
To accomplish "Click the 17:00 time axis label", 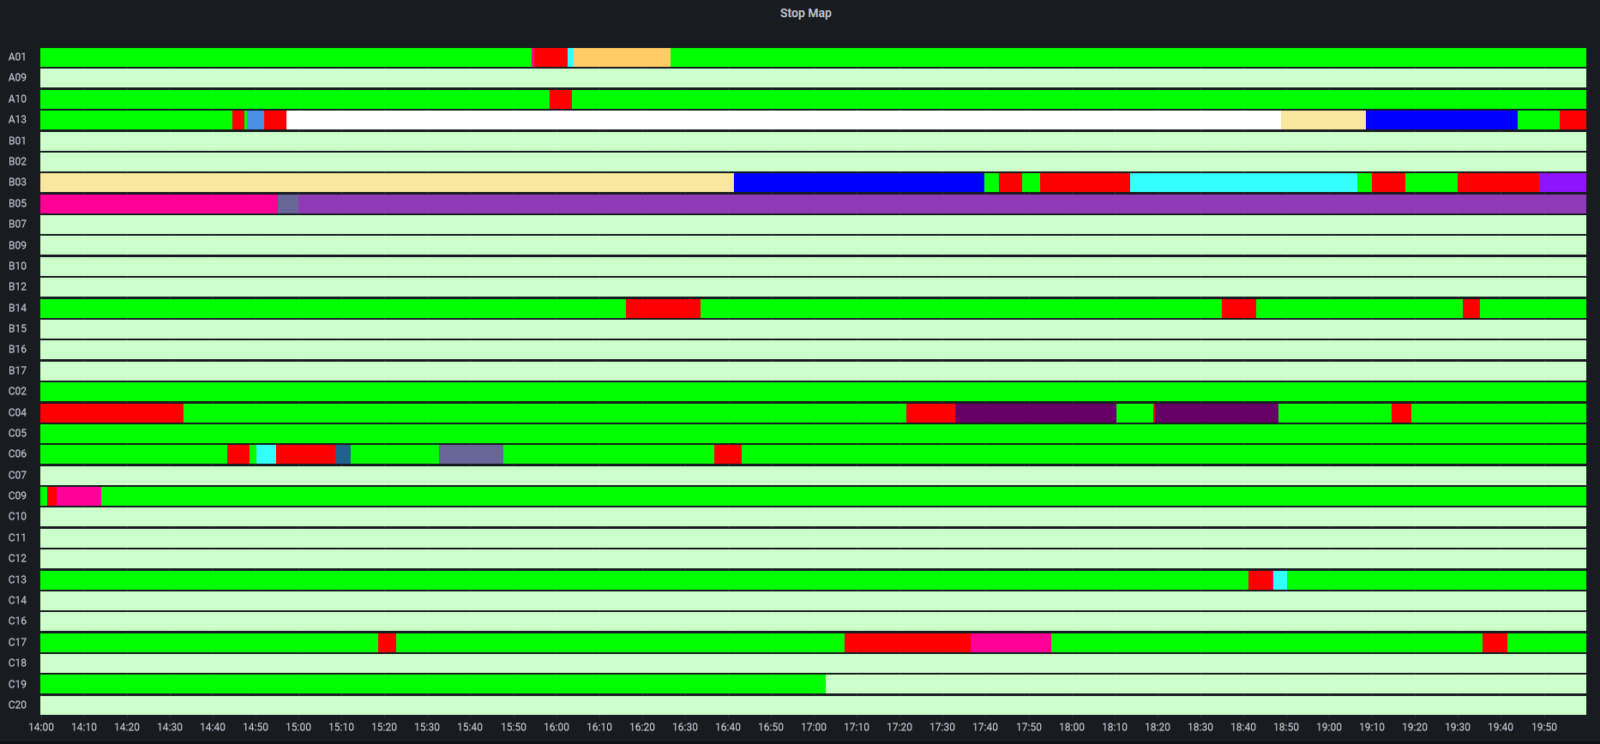I will pos(813,727).
